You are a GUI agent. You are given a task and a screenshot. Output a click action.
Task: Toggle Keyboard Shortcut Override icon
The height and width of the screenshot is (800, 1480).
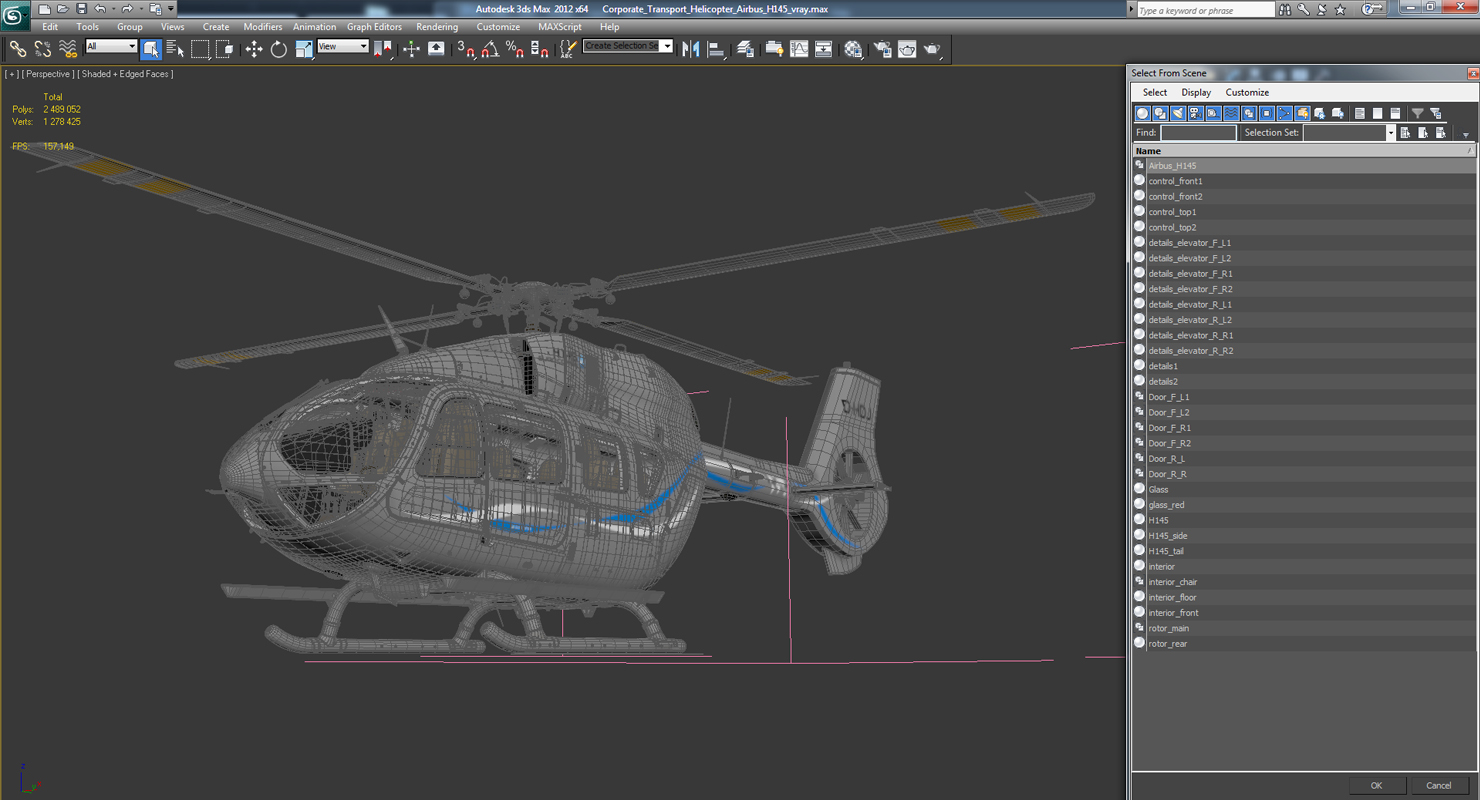pos(436,48)
